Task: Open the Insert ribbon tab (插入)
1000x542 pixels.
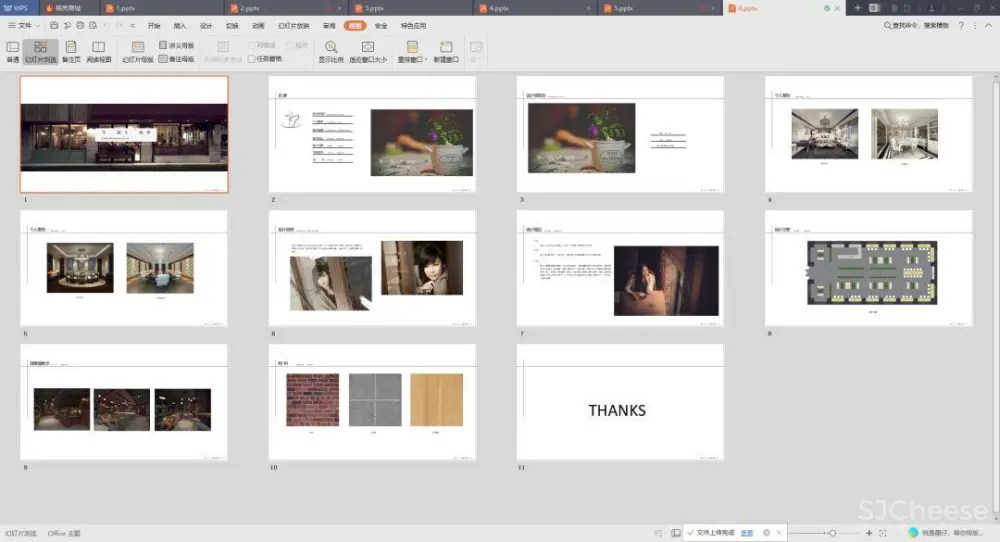Action: click(x=180, y=25)
